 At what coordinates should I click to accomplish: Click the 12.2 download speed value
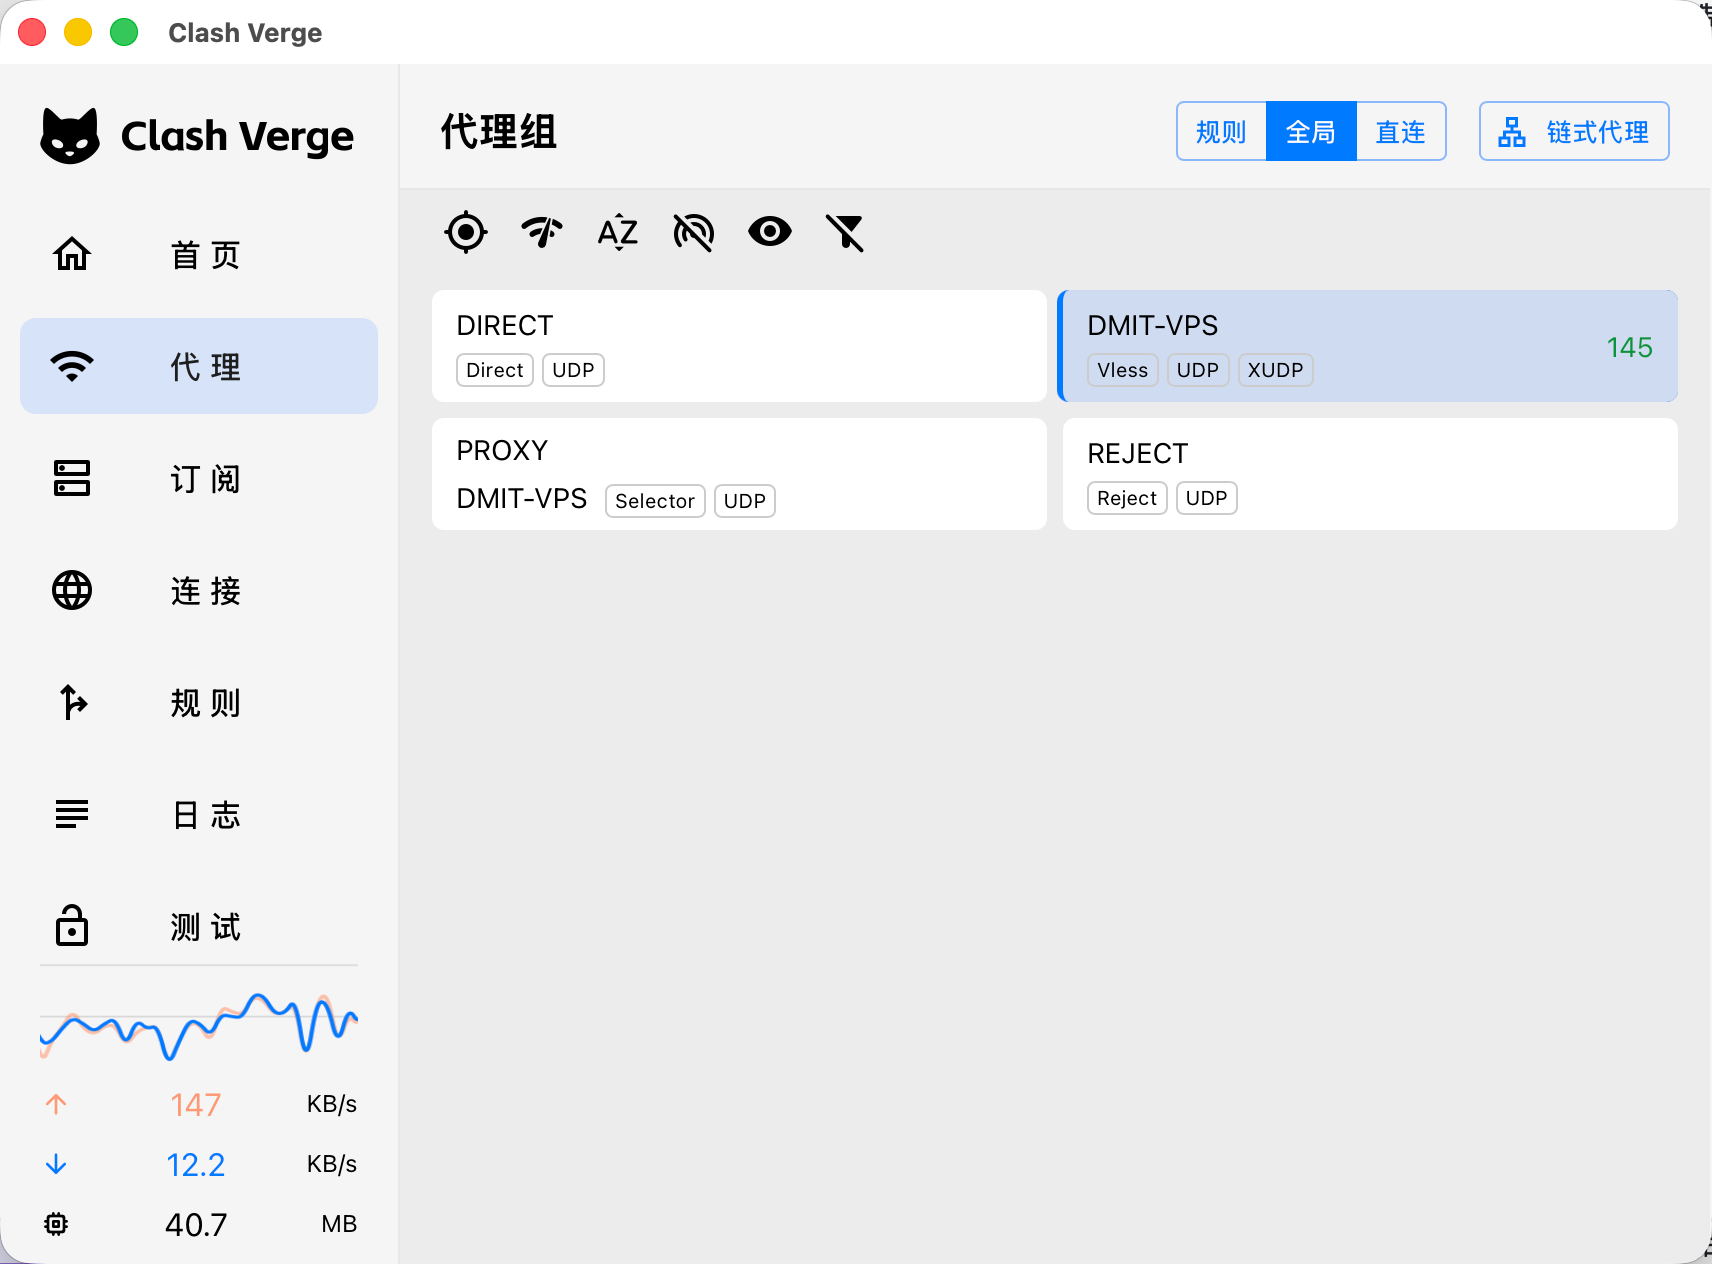[x=195, y=1165]
